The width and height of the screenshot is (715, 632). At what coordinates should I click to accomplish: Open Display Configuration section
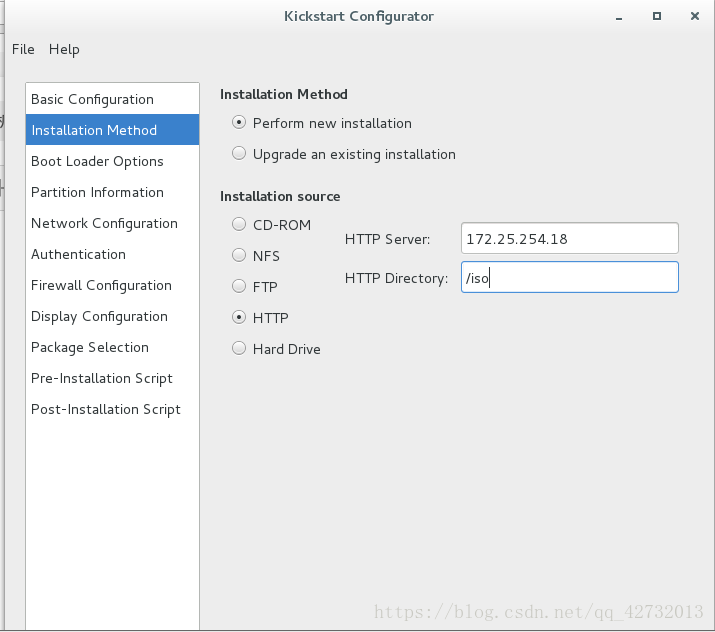113,316
